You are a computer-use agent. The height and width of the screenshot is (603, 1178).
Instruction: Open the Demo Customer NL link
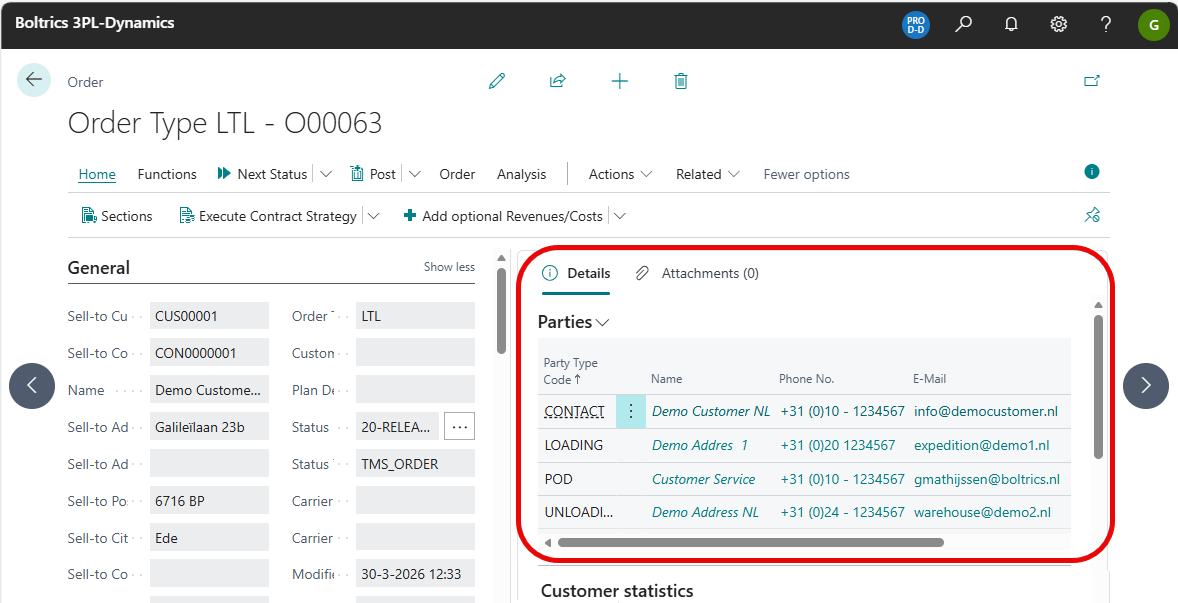pyautogui.click(x=711, y=411)
